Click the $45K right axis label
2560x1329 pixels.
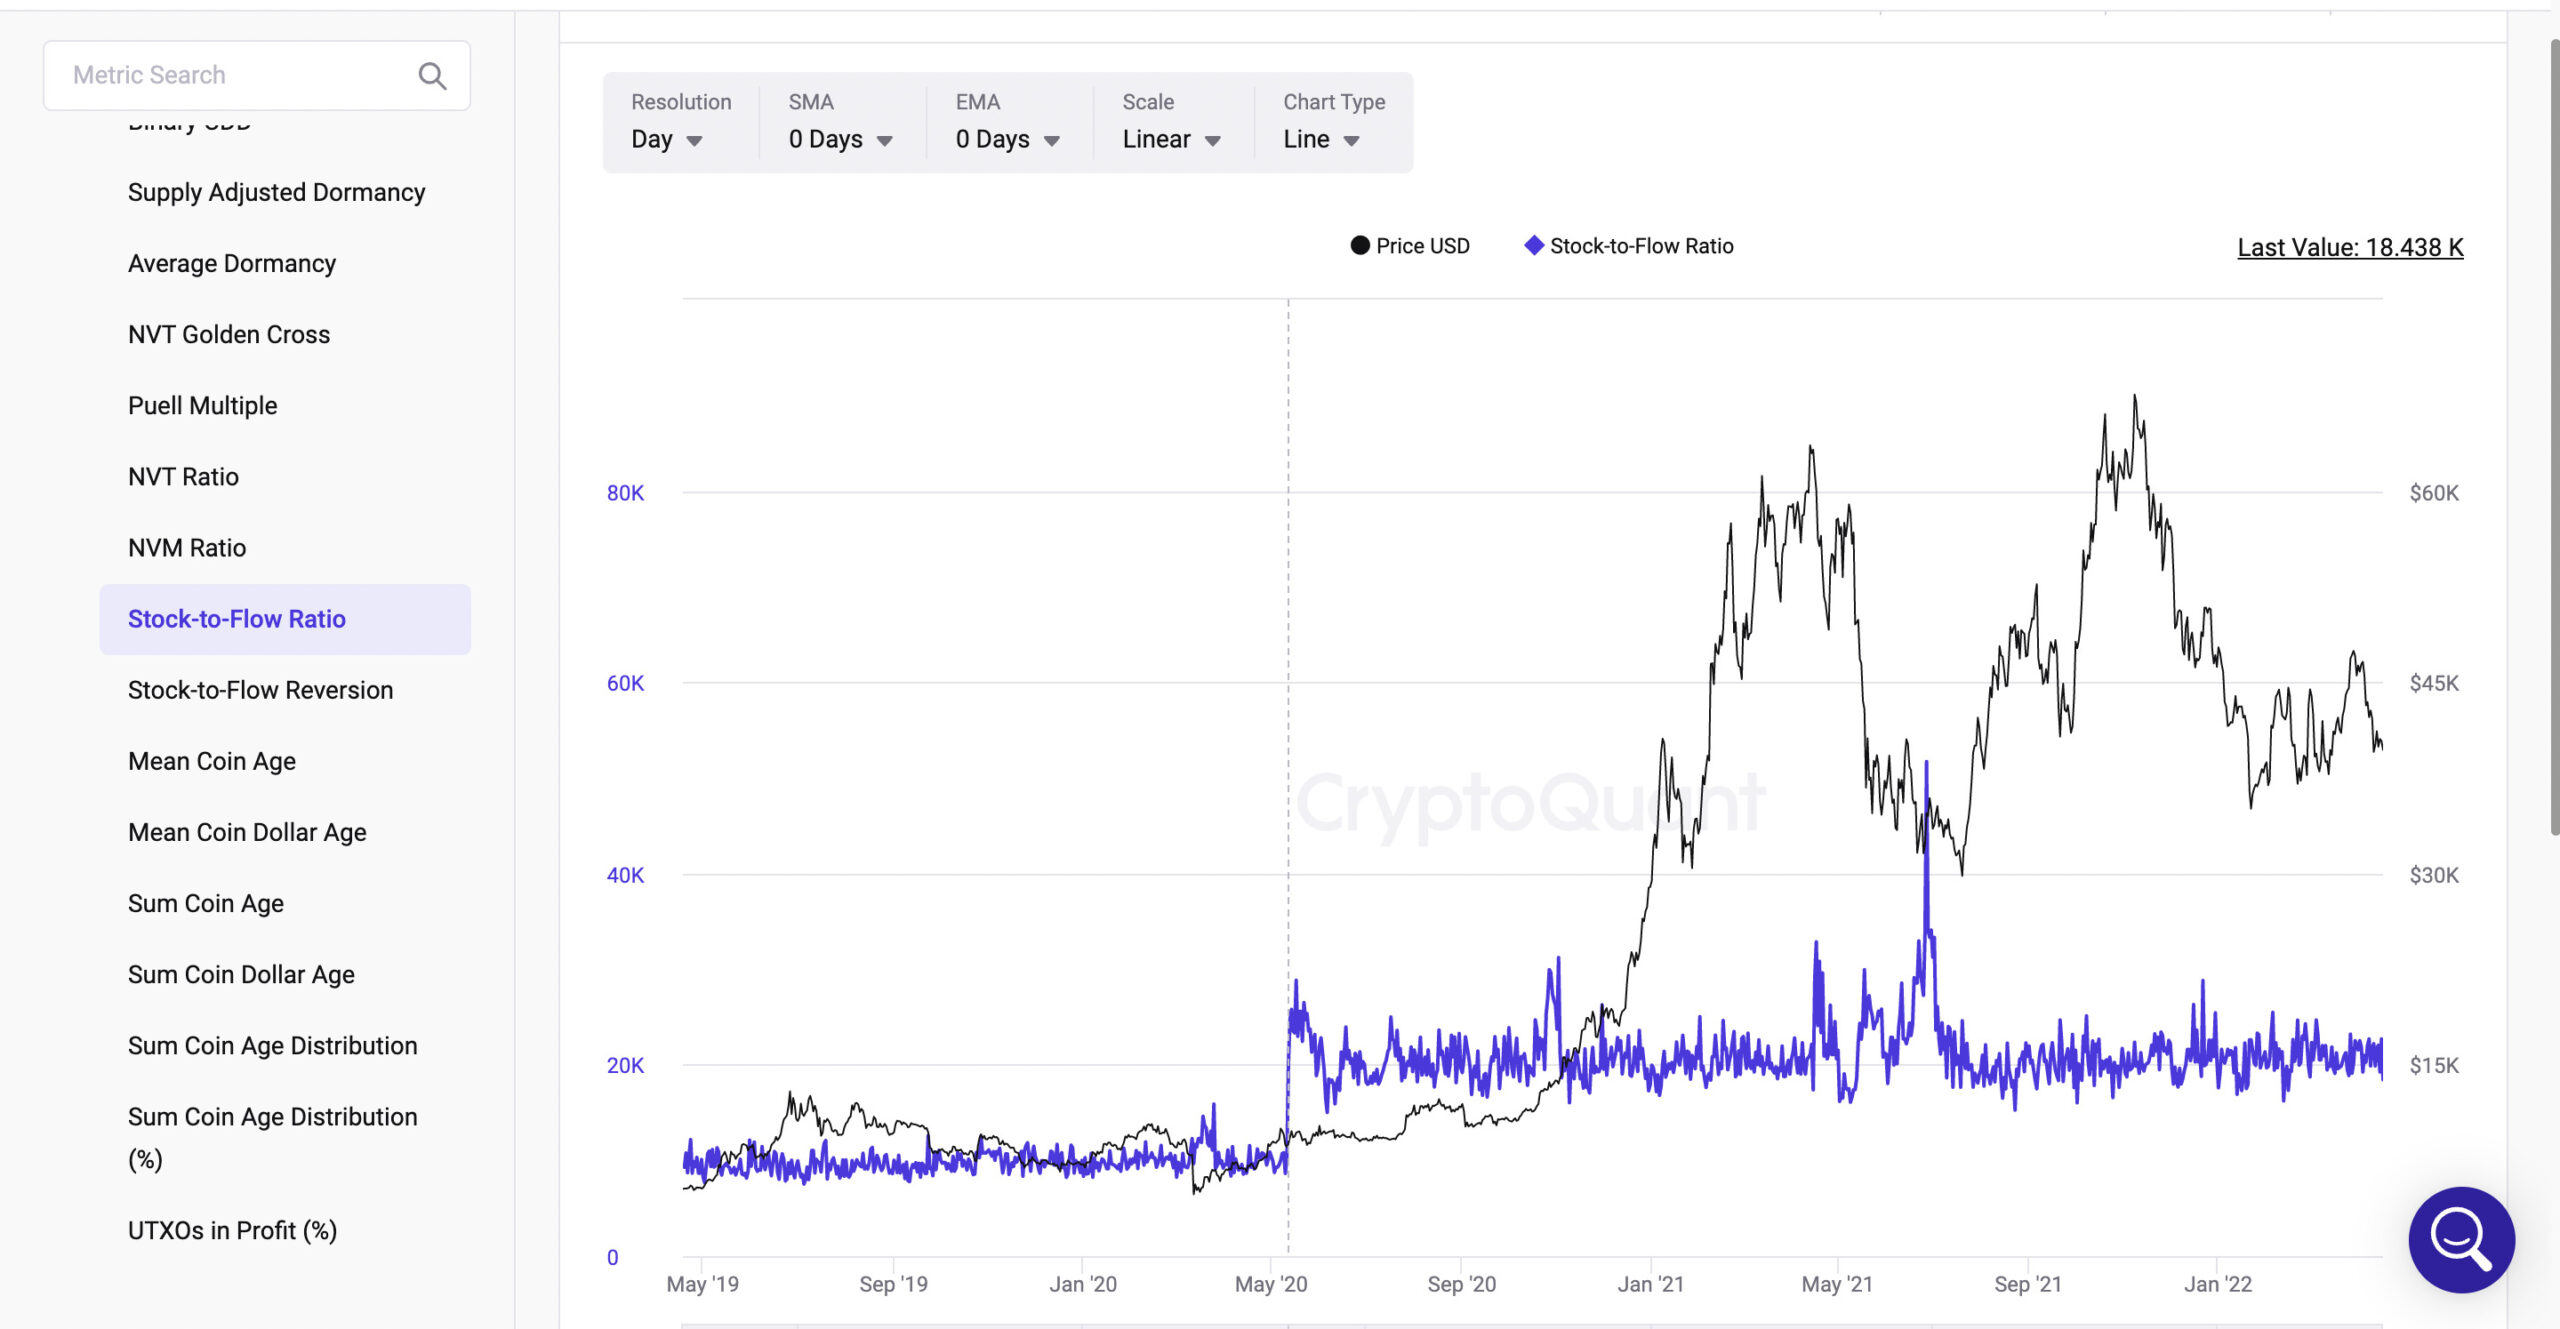[x=2434, y=683]
